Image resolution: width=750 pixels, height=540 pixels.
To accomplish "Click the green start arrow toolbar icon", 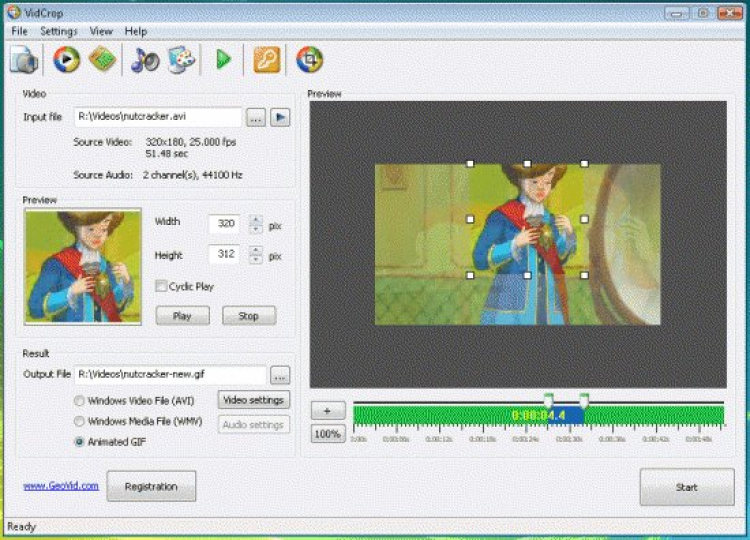I will coord(223,59).
